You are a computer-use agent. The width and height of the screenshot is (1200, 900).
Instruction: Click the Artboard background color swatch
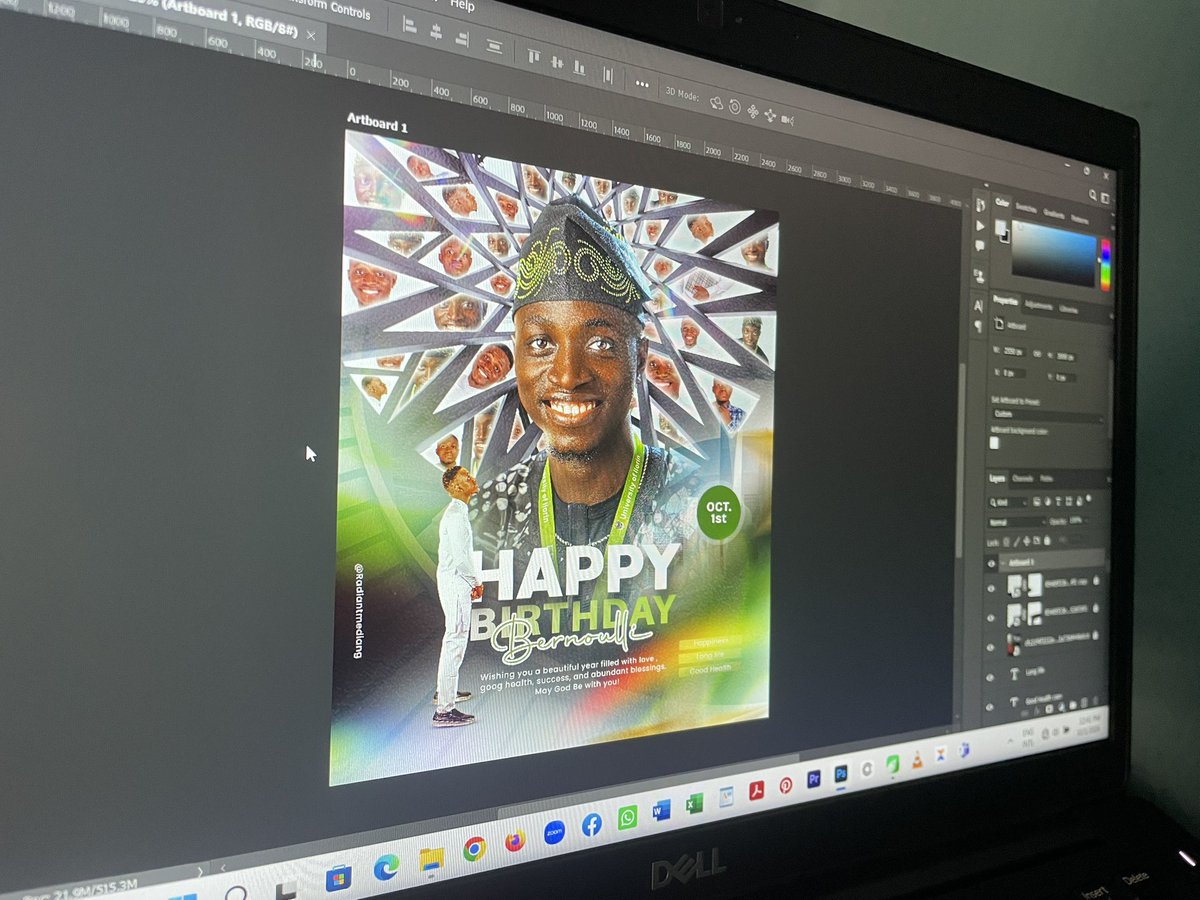click(995, 442)
